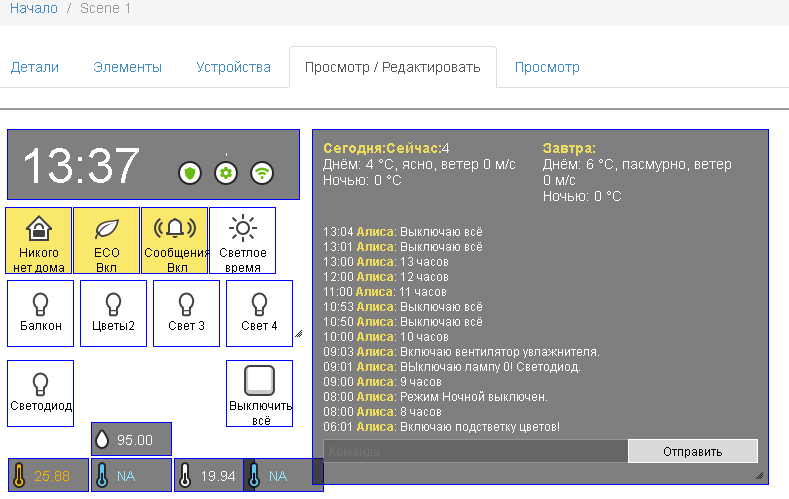This screenshot has width=789, height=499.
Task: Click the green Wi-Fi status icon
Action: (x=261, y=173)
